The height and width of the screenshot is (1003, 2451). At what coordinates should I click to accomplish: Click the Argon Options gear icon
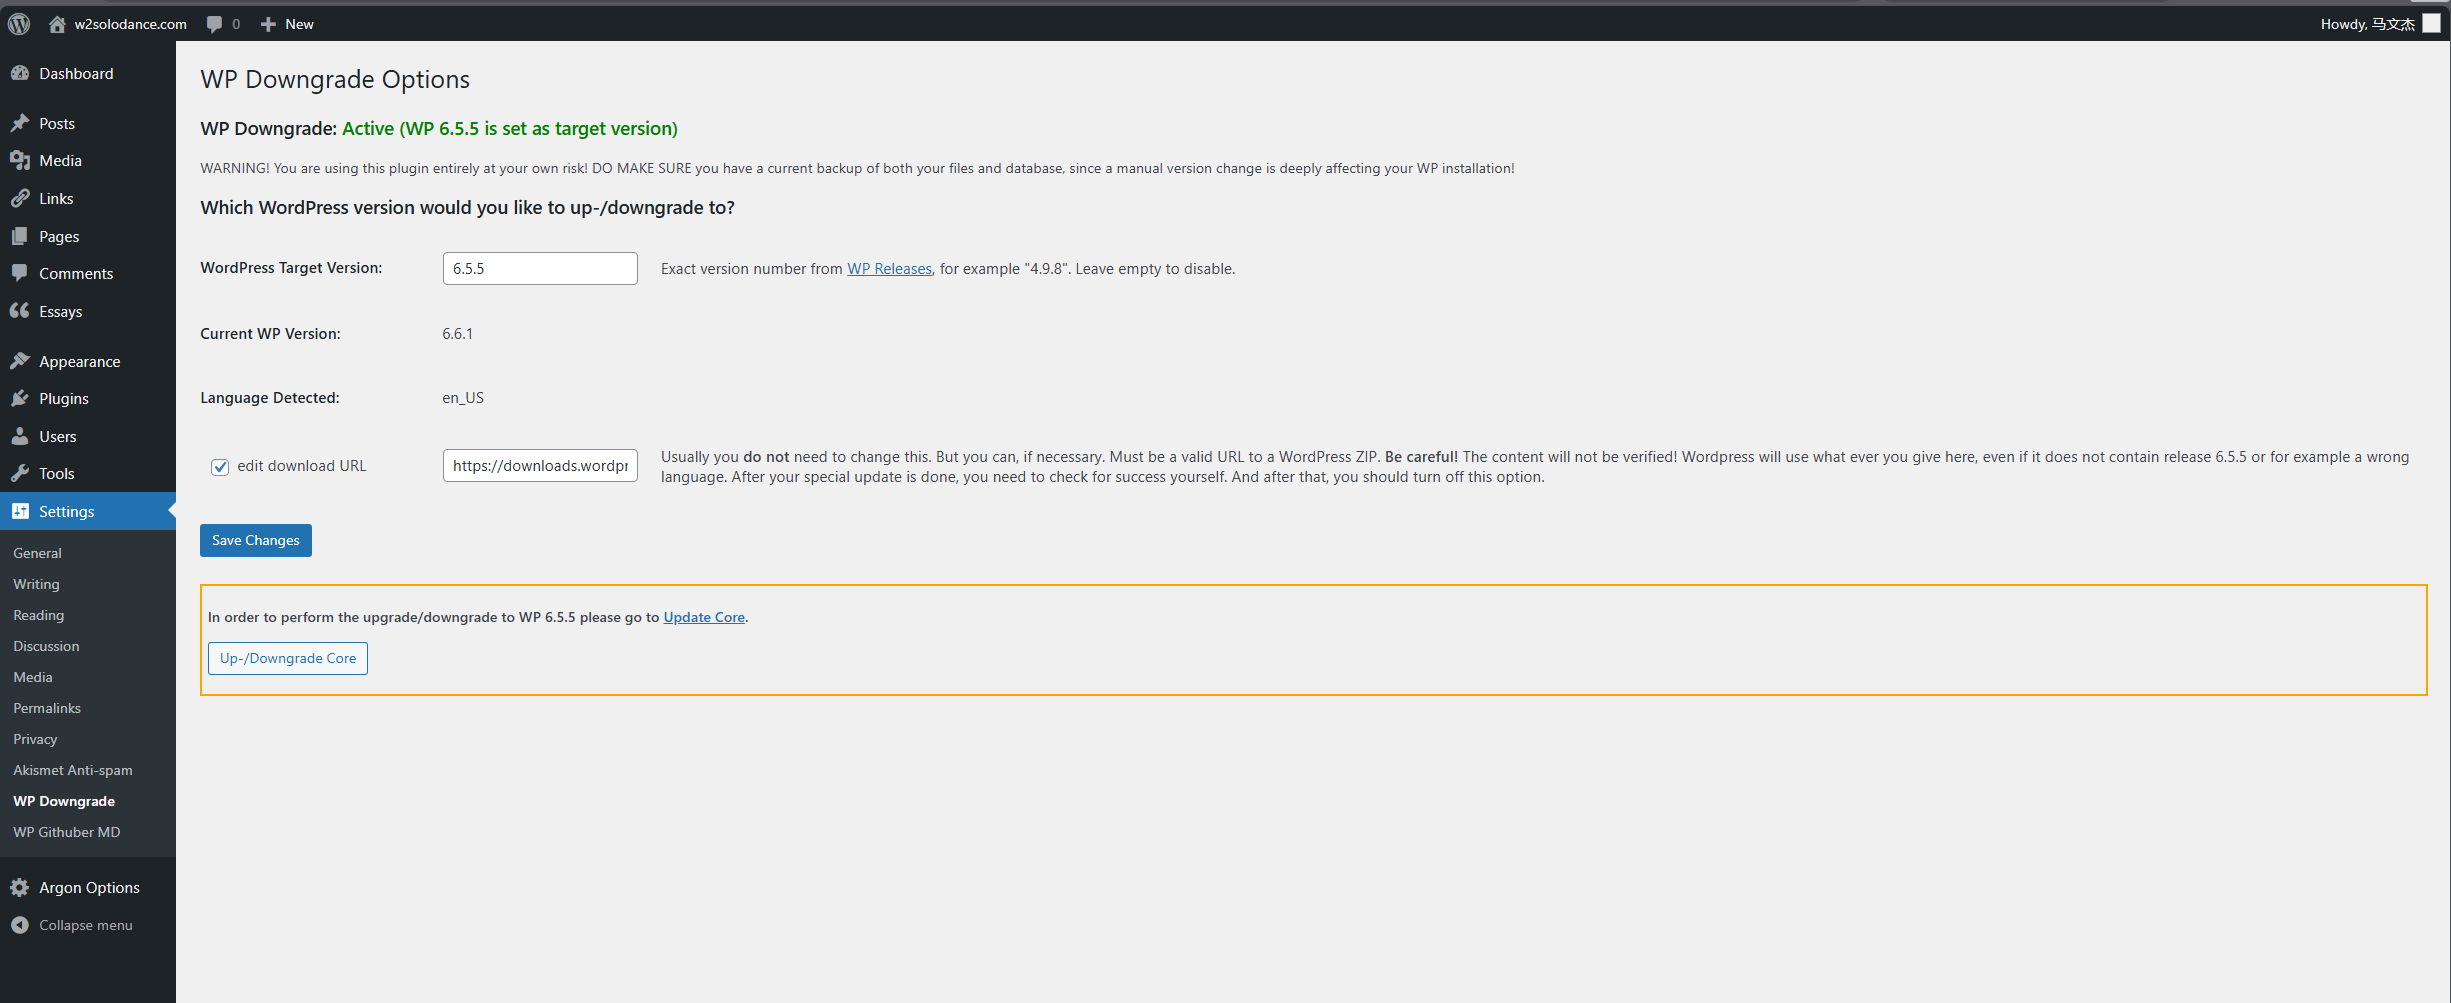point(20,888)
